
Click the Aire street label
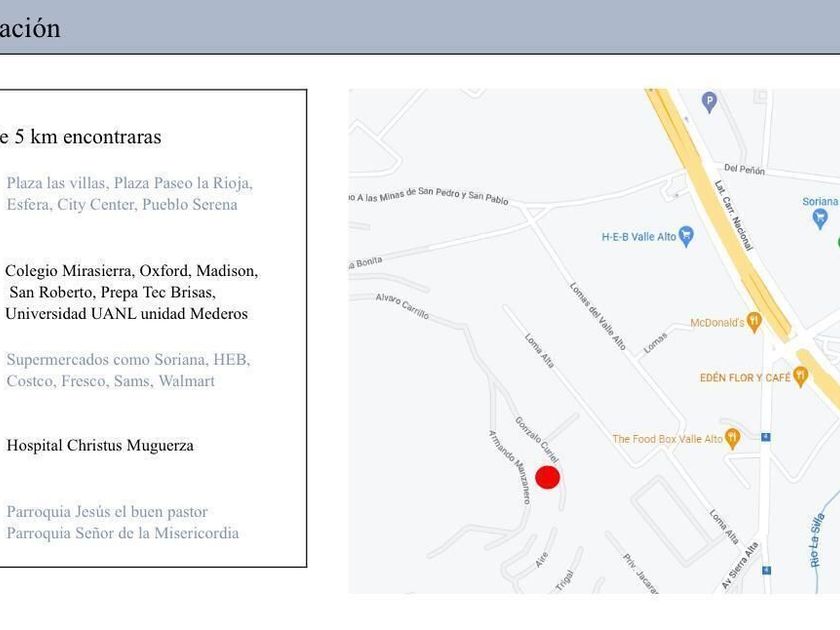click(542, 559)
